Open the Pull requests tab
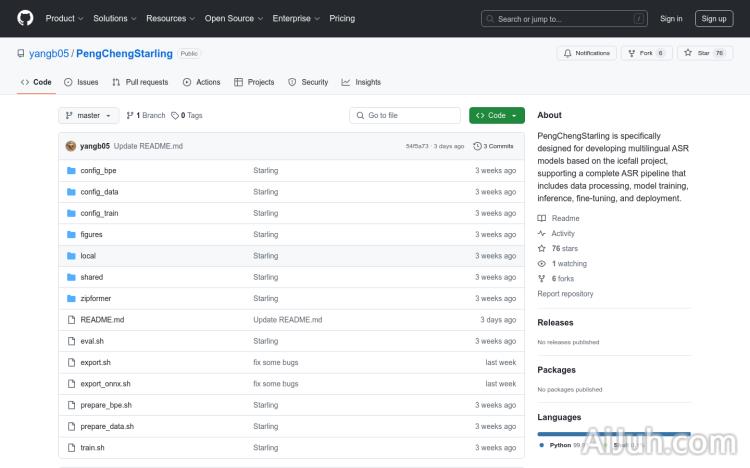The image size is (750, 468). [x=140, y=82]
